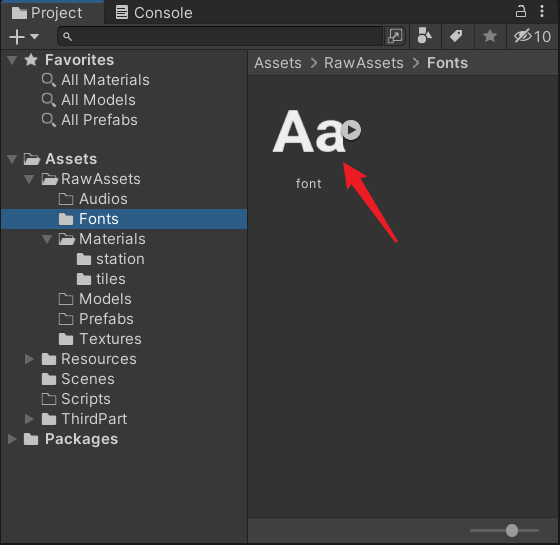
Task: Click the Save search star icon
Action: pos(489,36)
